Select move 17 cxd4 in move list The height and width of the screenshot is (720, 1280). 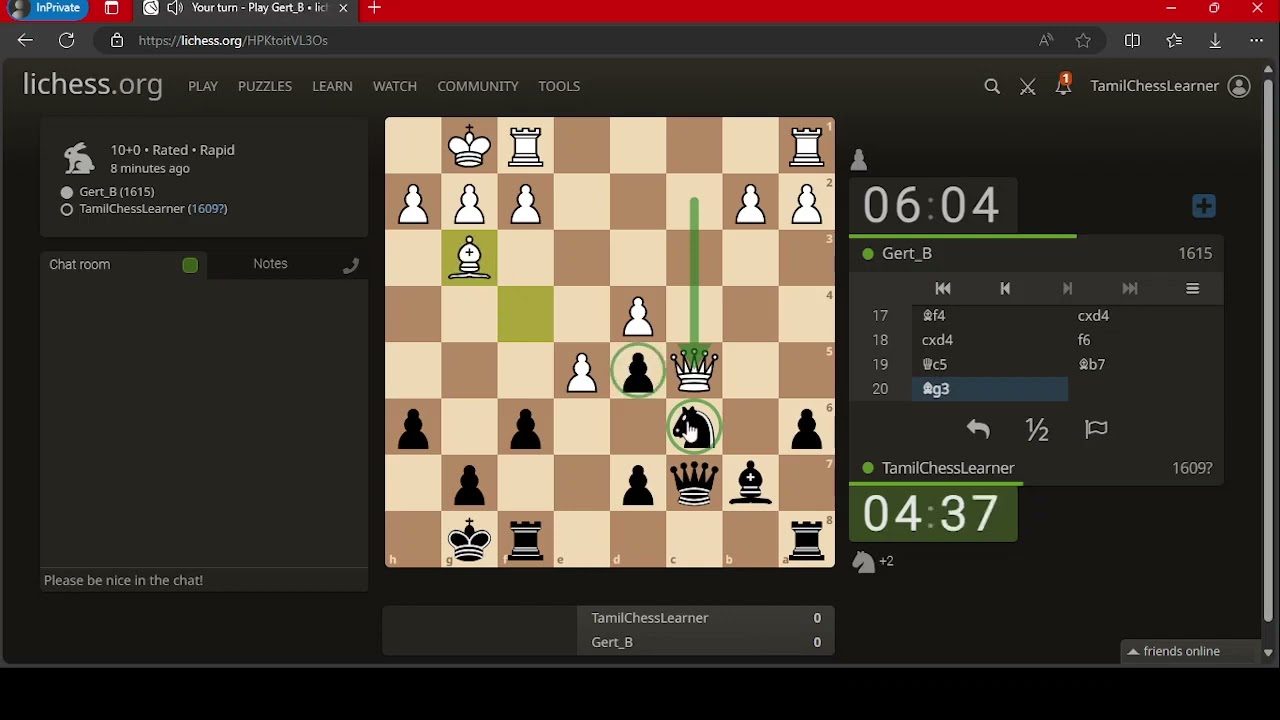click(x=1145, y=316)
